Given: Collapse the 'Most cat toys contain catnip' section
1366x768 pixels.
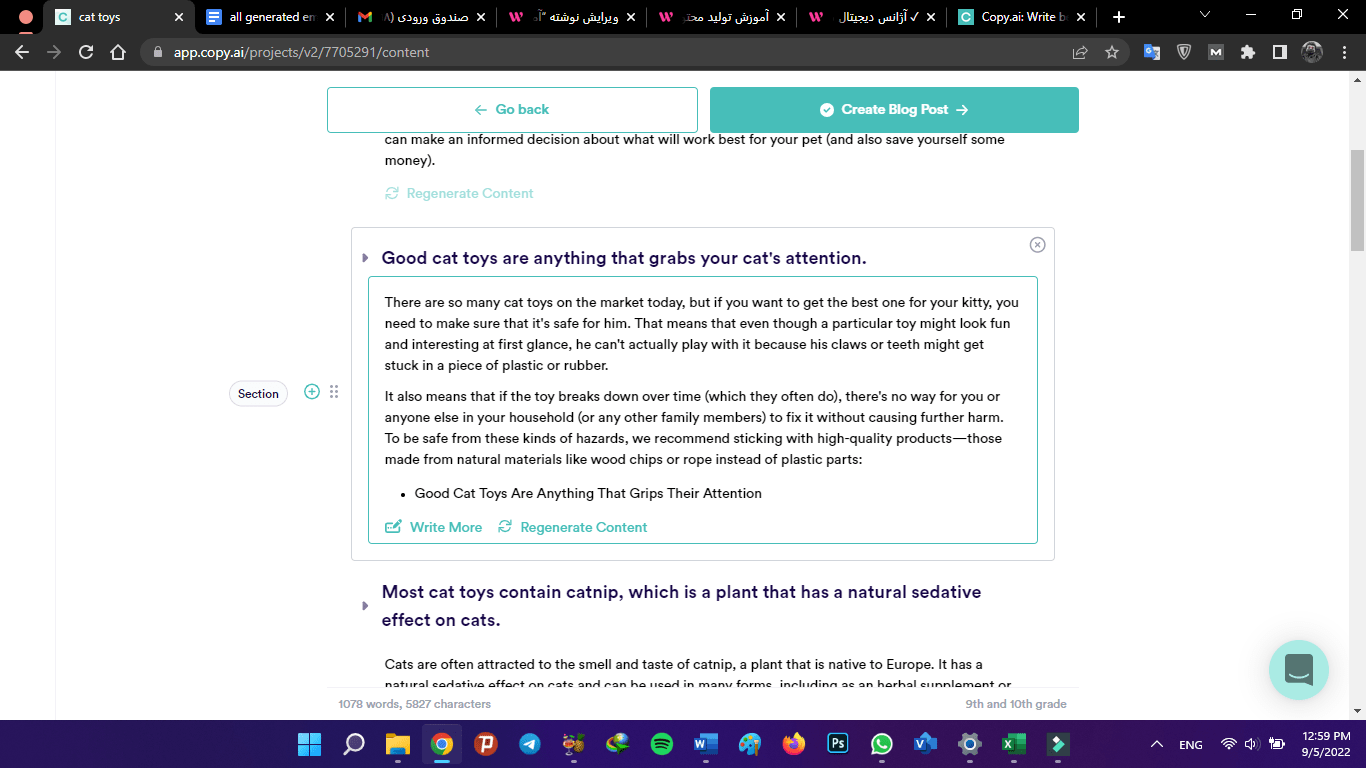Looking at the screenshot, I should pos(365,606).
